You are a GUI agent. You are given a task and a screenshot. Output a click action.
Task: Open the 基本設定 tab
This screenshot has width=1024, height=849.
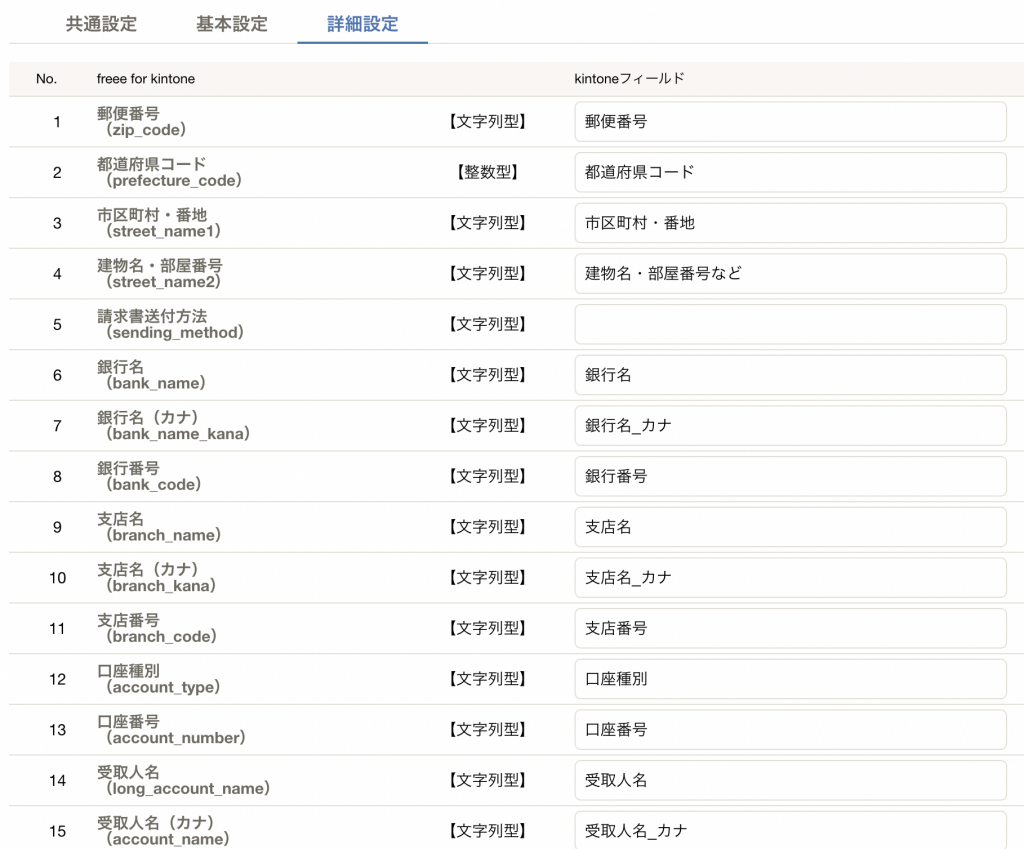232,24
